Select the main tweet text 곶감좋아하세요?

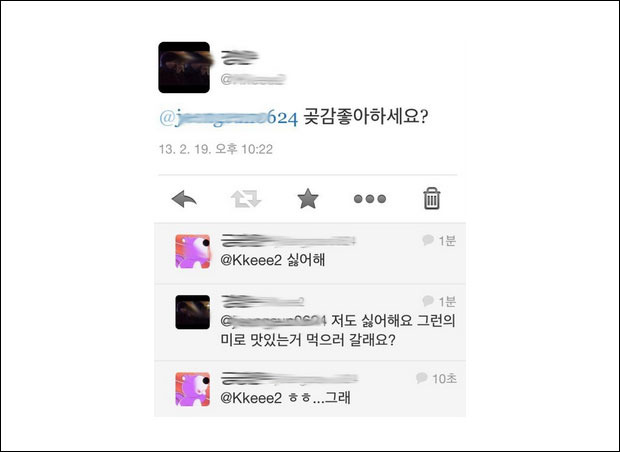(x=366, y=117)
